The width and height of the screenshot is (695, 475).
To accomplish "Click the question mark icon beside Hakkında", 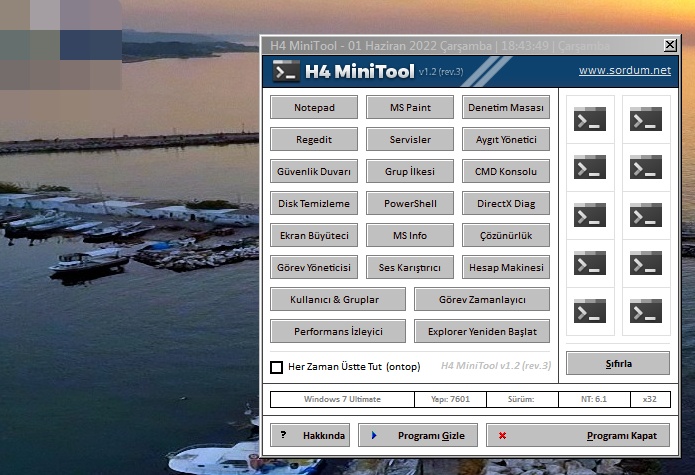I will [284, 435].
